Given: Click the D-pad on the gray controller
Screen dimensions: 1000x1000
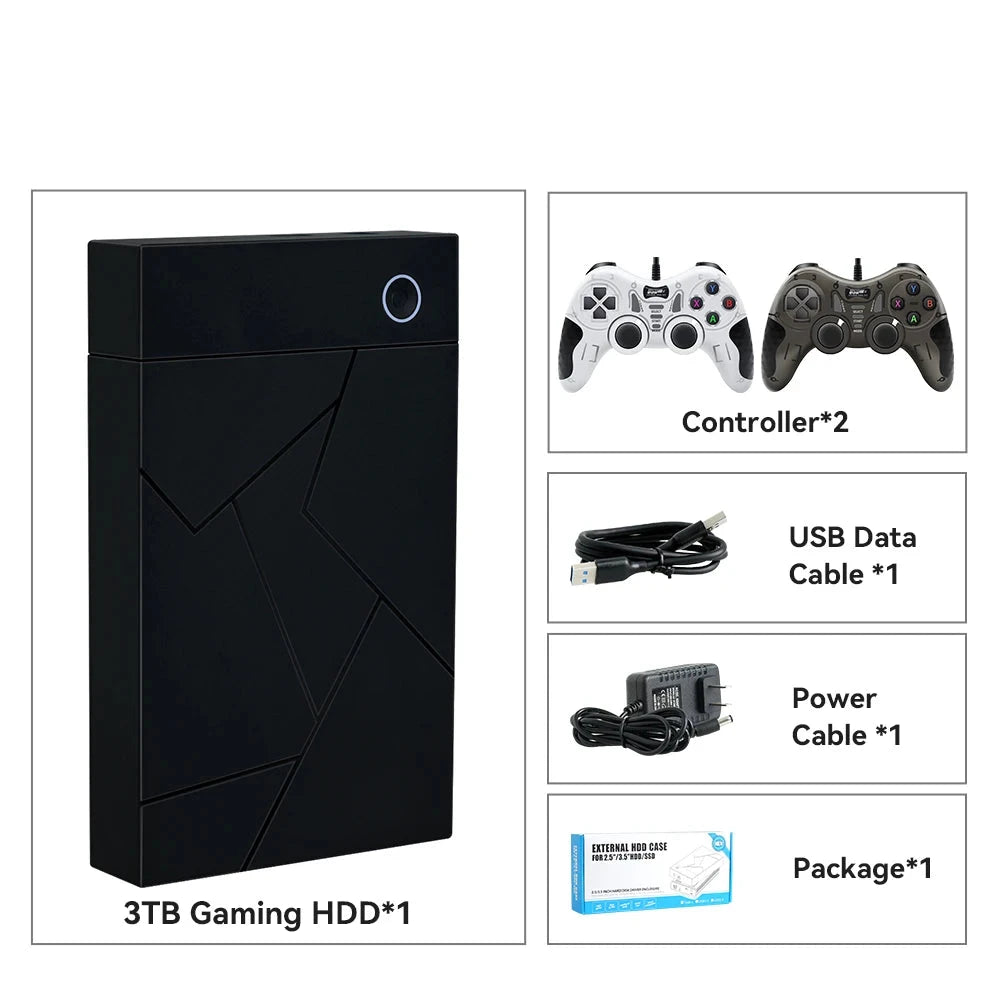Looking at the screenshot, I should point(800,302).
